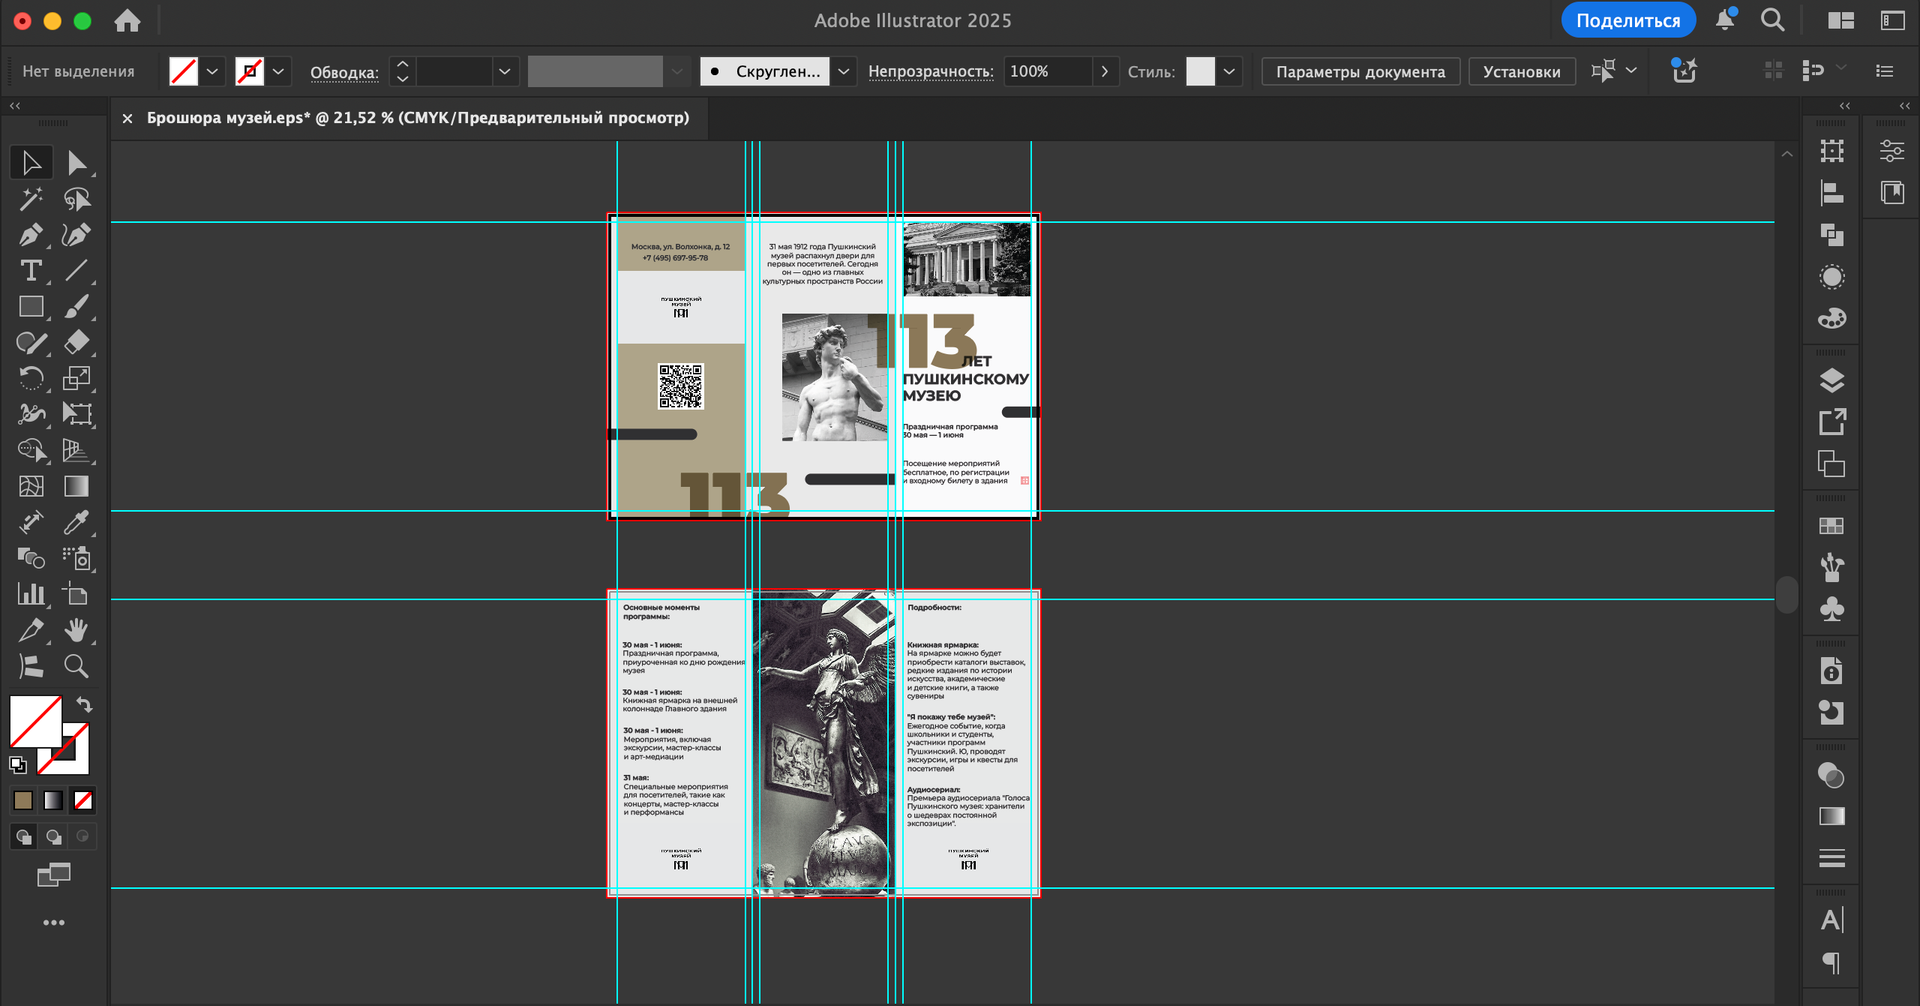Open the Paragraph panel icon

coord(1832,963)
